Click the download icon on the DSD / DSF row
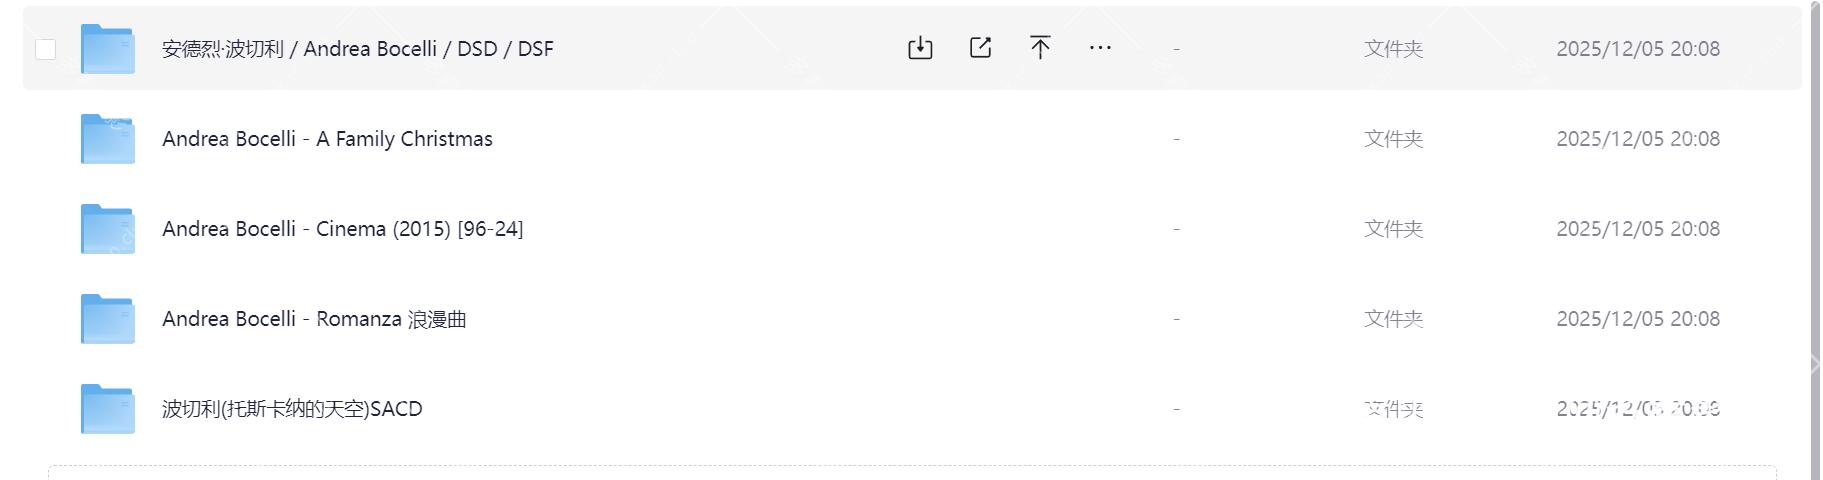1823x480 pixels. (x=920, y=48)
